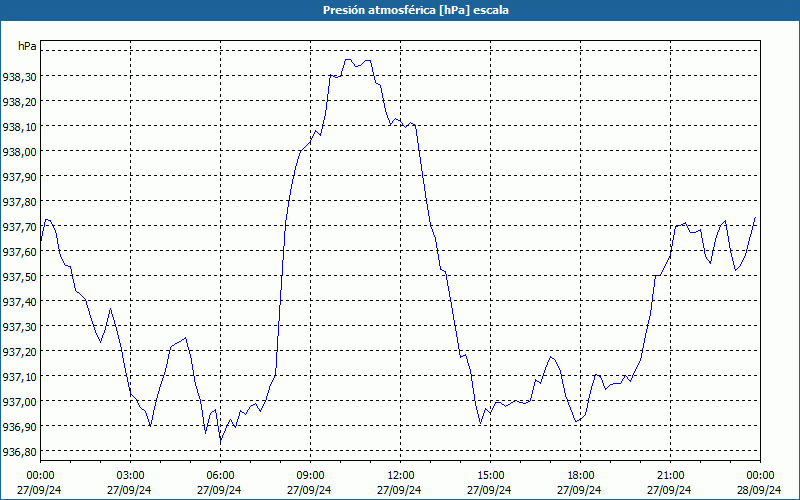Select the 937,00 axis value
Image resolution: width=800 pixels, height=500 pixels.
point(19,402)
